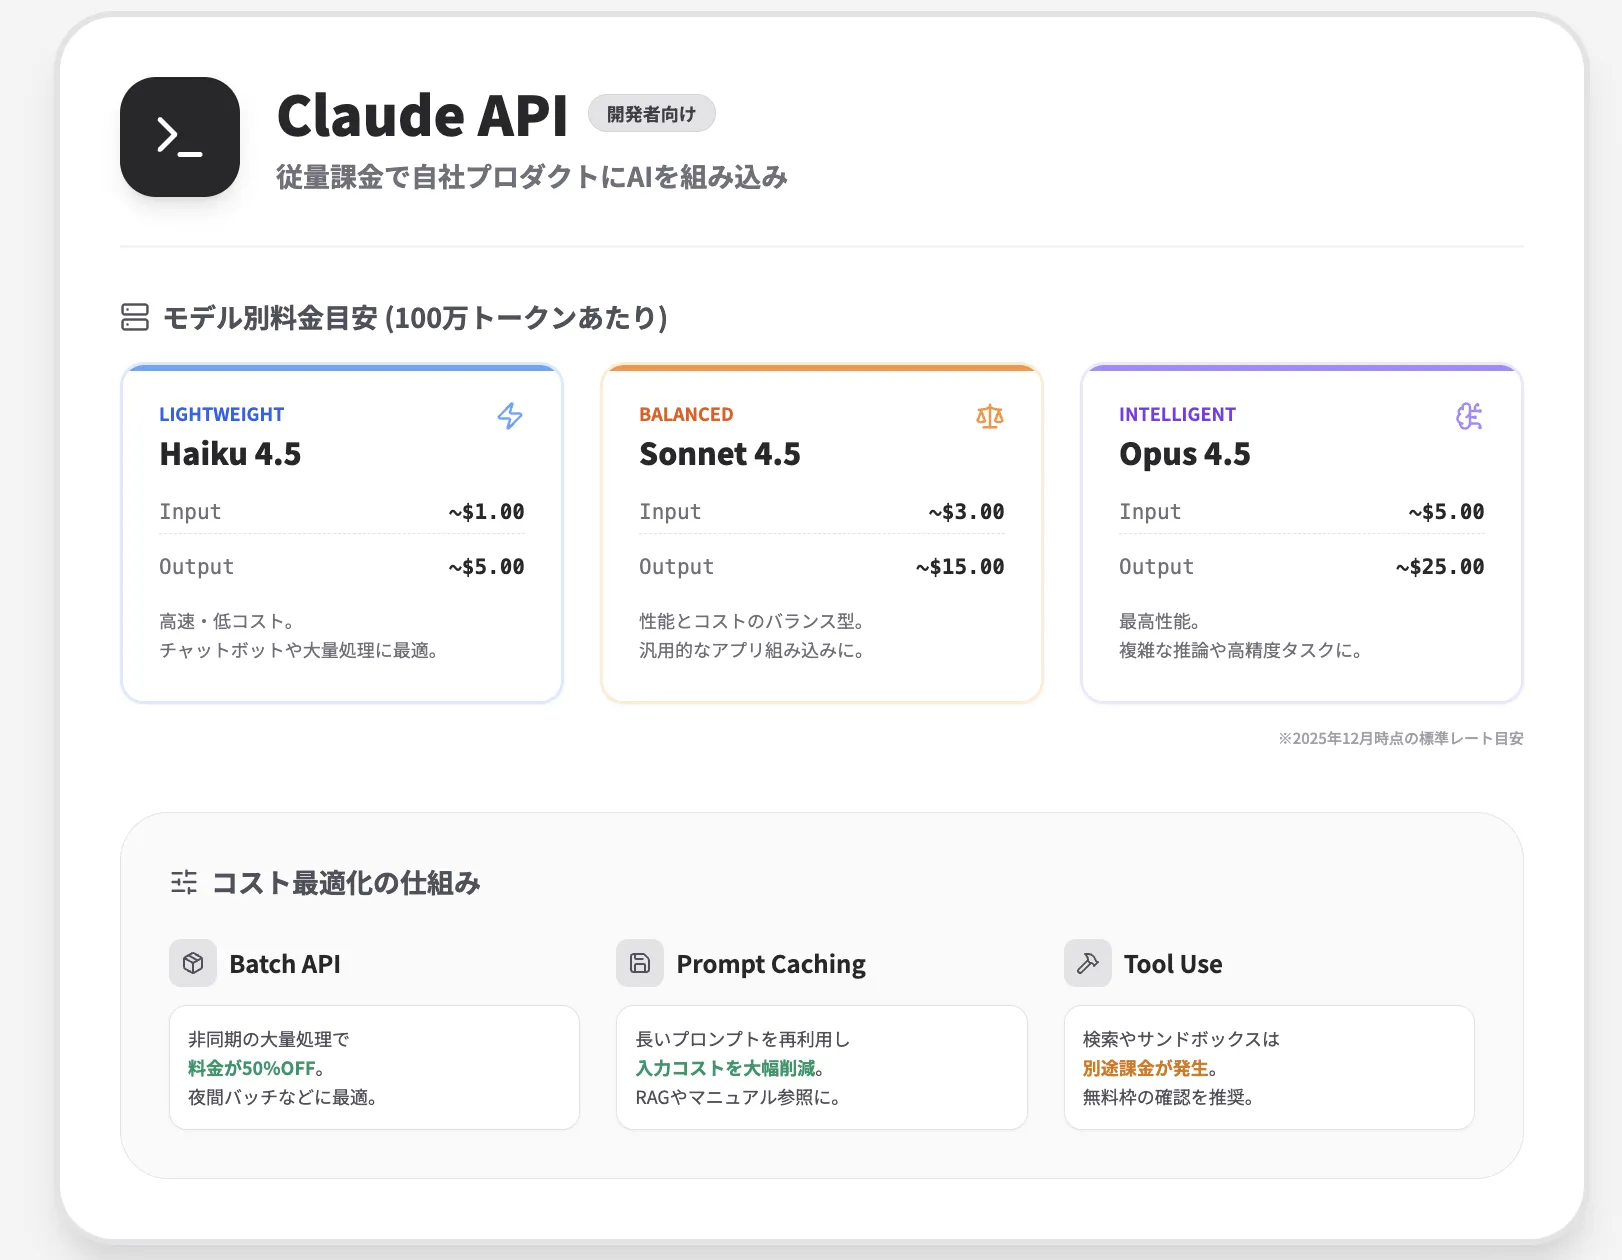1622x1260 pixels.
Task: Select the package icon next to Batch API
Action: (192, 963)
